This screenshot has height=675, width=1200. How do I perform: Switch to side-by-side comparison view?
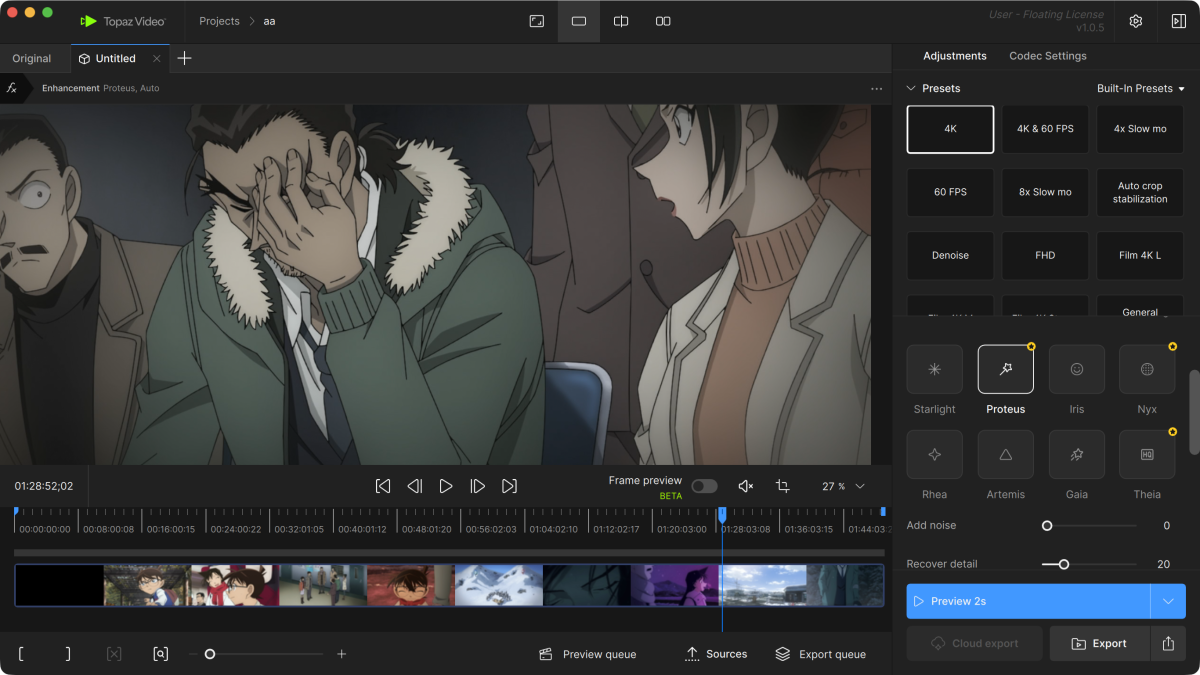(x=663, y=21)
